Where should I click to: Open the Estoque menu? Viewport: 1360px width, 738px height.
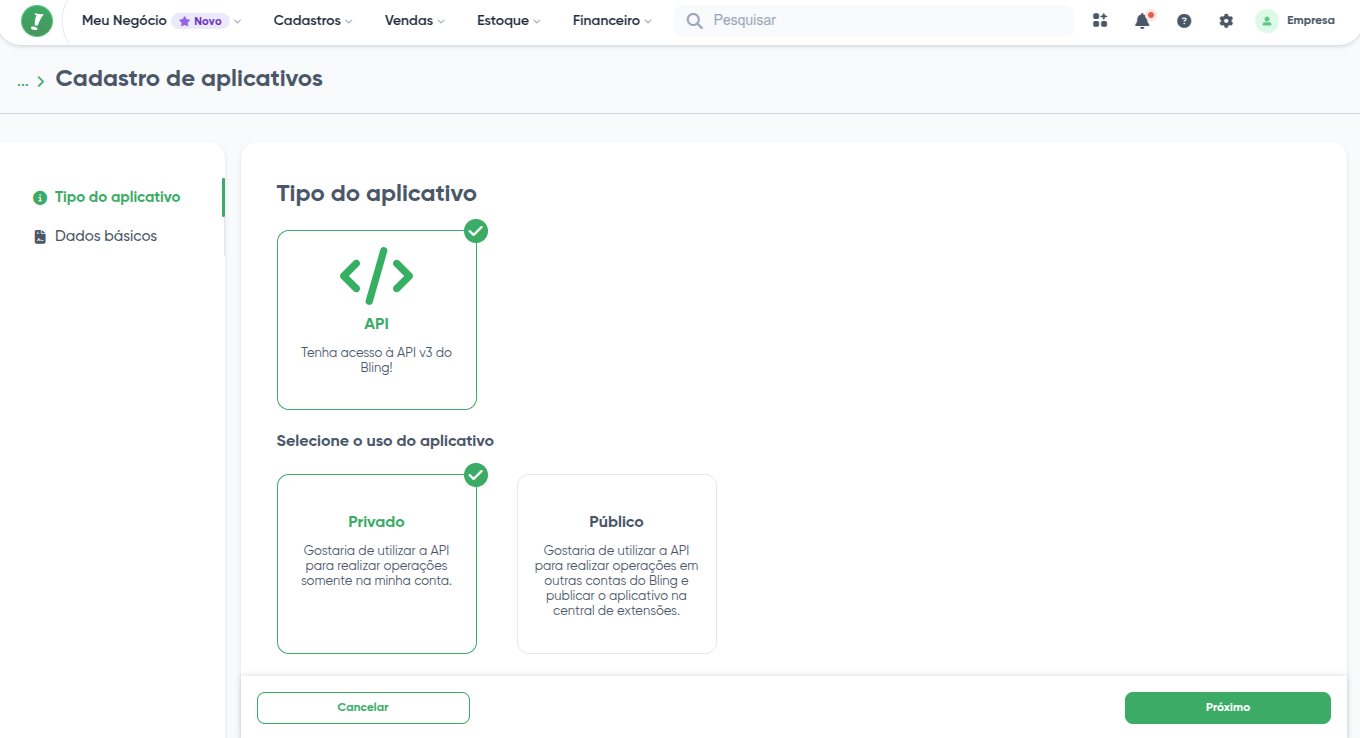coord(508,21)
